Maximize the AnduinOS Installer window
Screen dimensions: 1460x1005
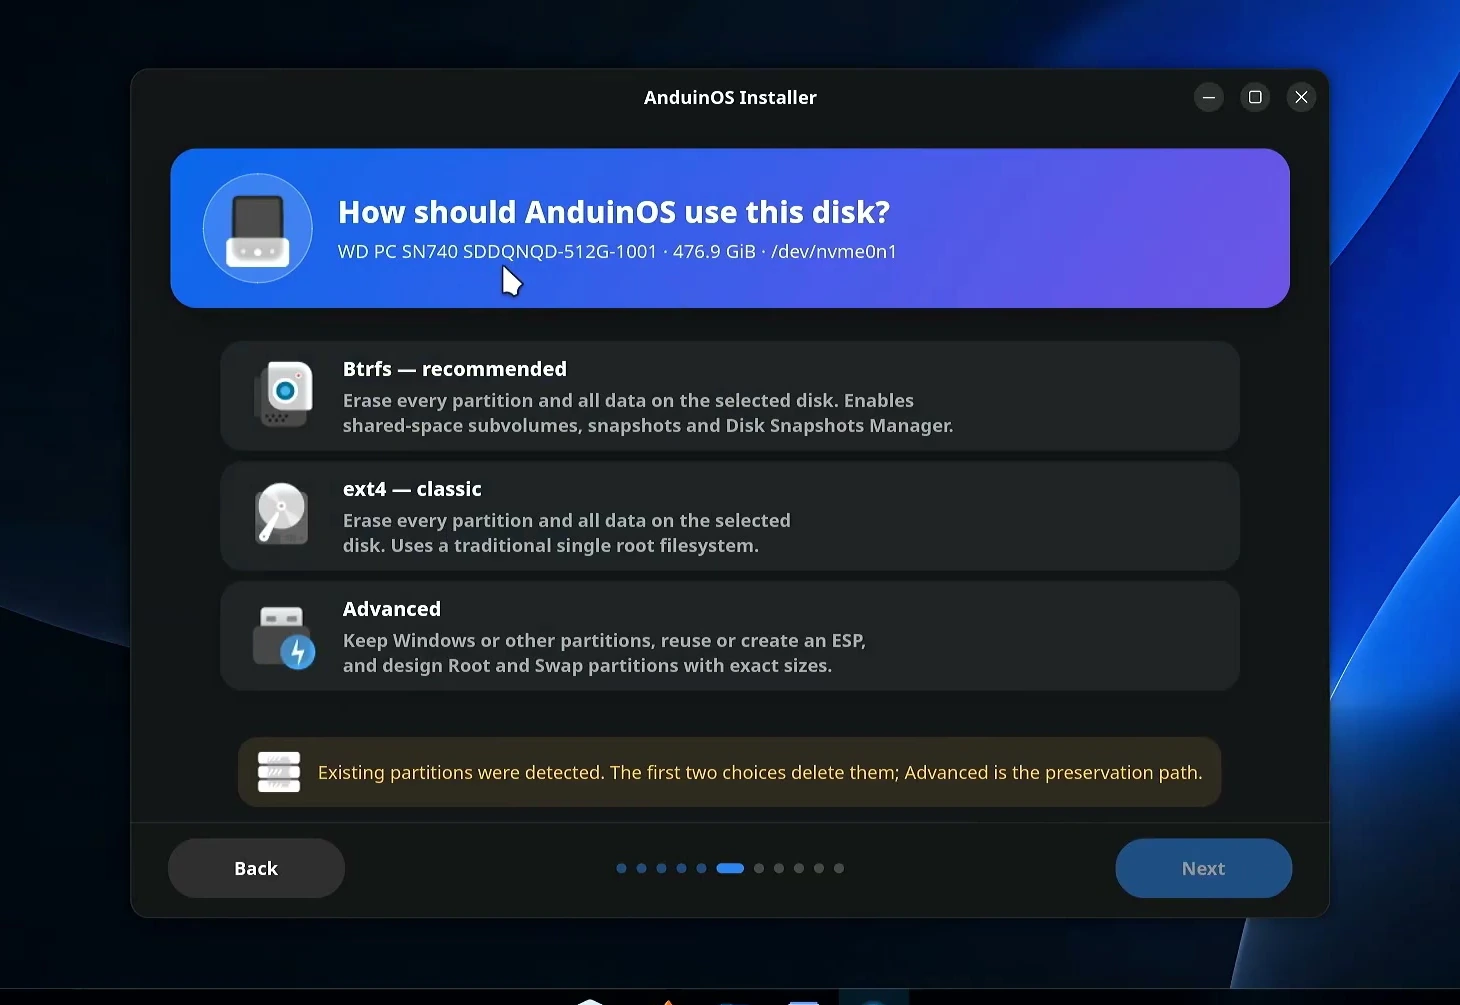click(x=1255, y=97)
